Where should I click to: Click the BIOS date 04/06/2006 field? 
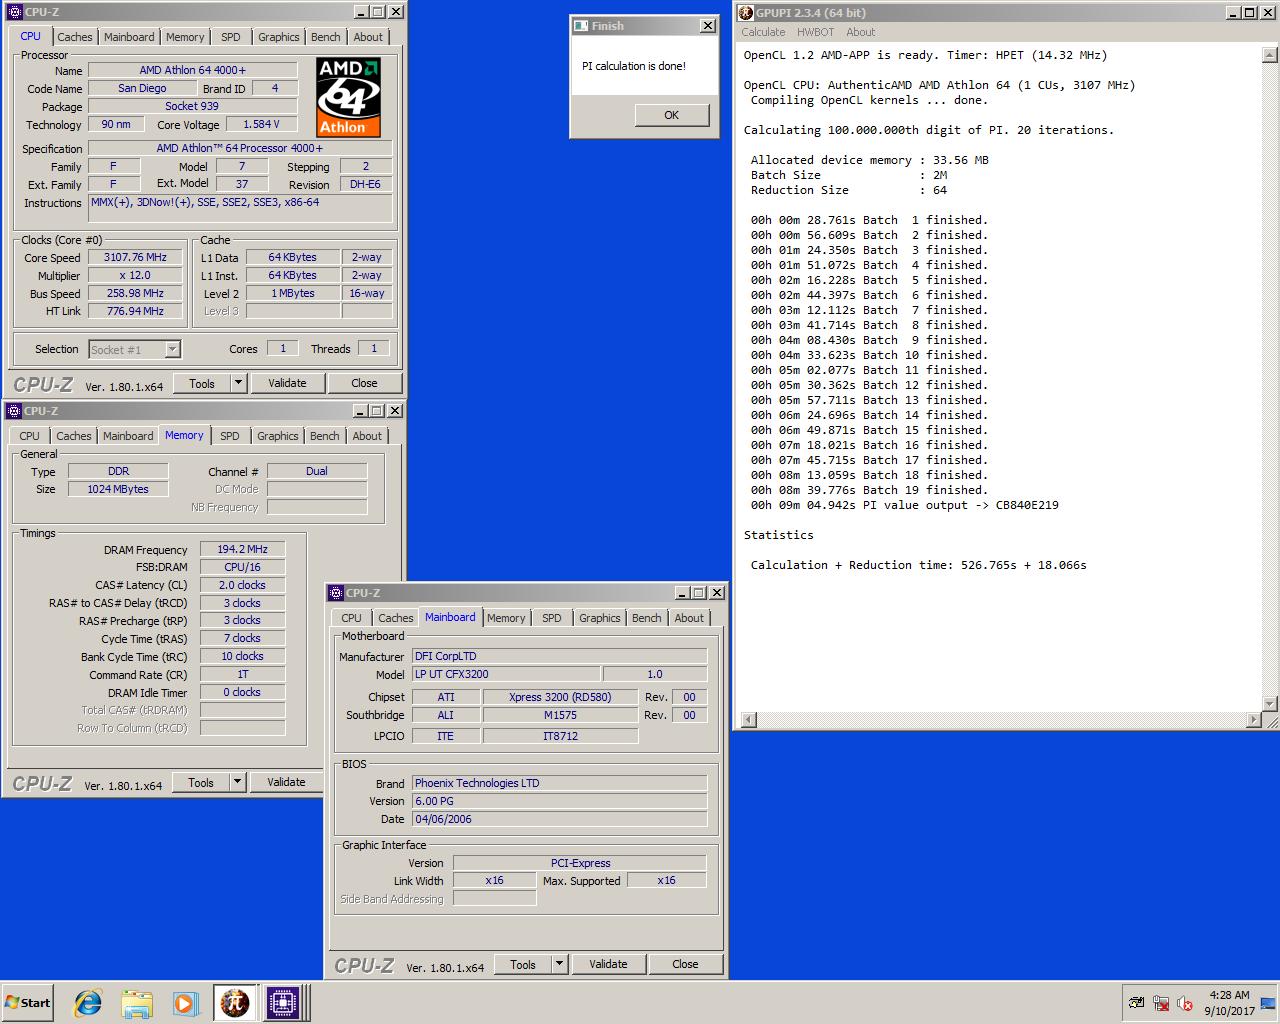(559, 819)
